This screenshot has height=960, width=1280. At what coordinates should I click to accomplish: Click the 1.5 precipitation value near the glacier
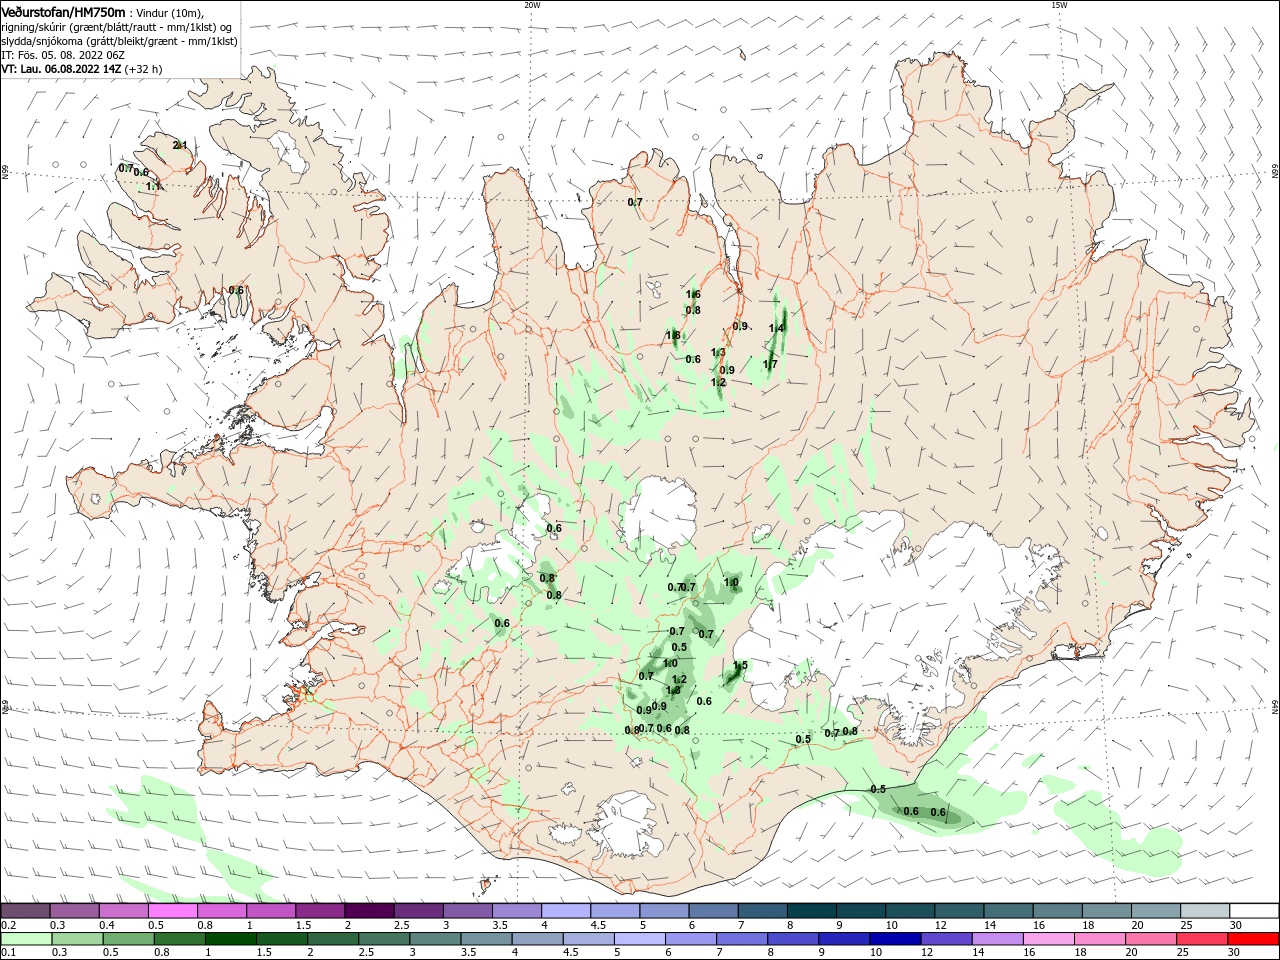click(x=740, y=665)
